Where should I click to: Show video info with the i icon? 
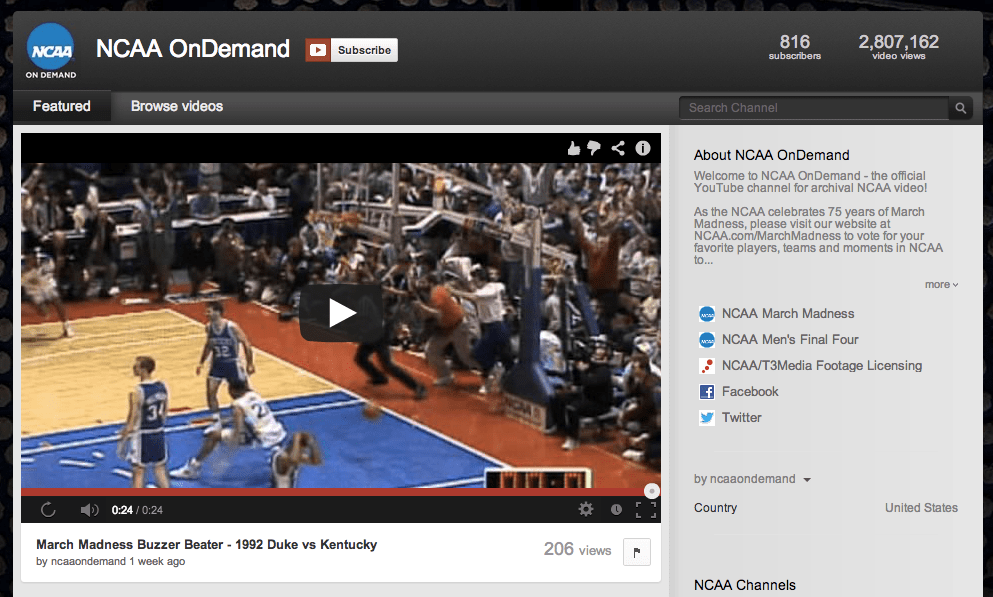[x=643, y=148]
